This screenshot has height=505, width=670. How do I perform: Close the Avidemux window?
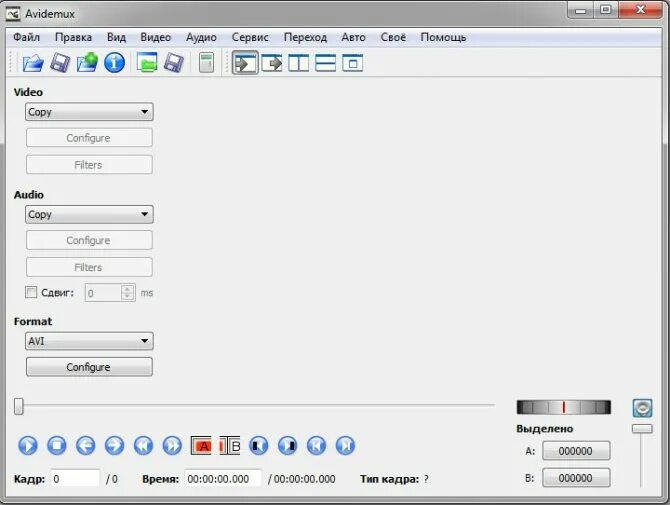[x=640, y=10]
